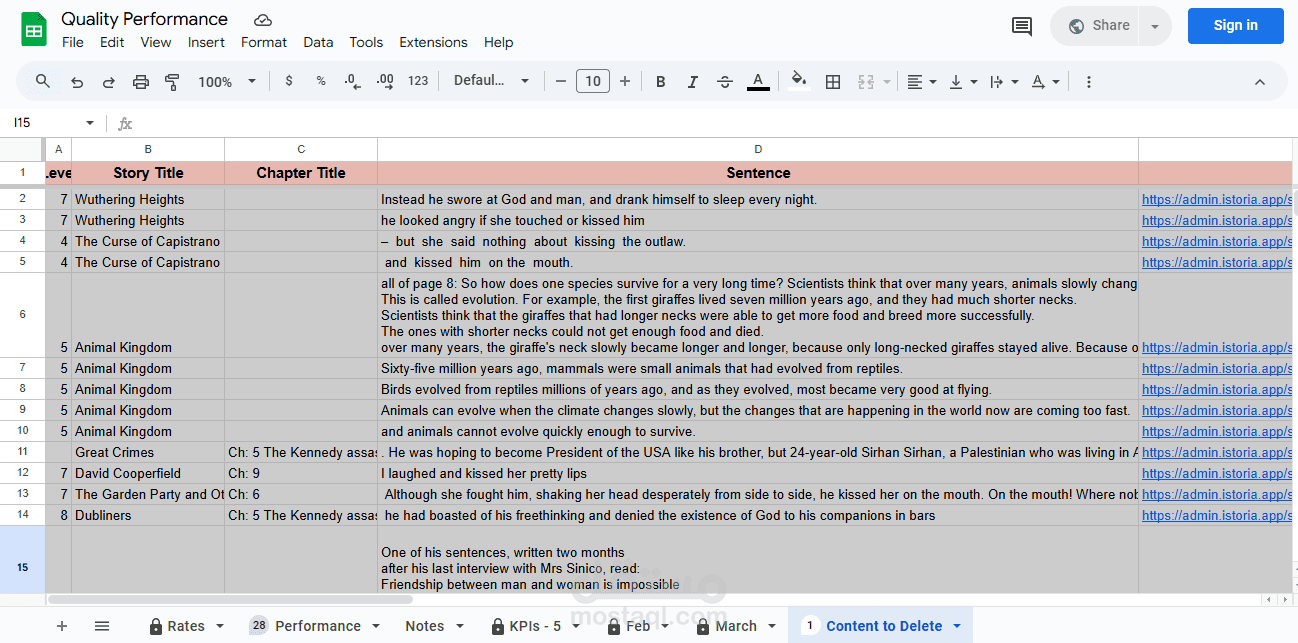Open the three-dot more toolbar options
This screenshot has height=643, width=1298.
(1089, 82)
